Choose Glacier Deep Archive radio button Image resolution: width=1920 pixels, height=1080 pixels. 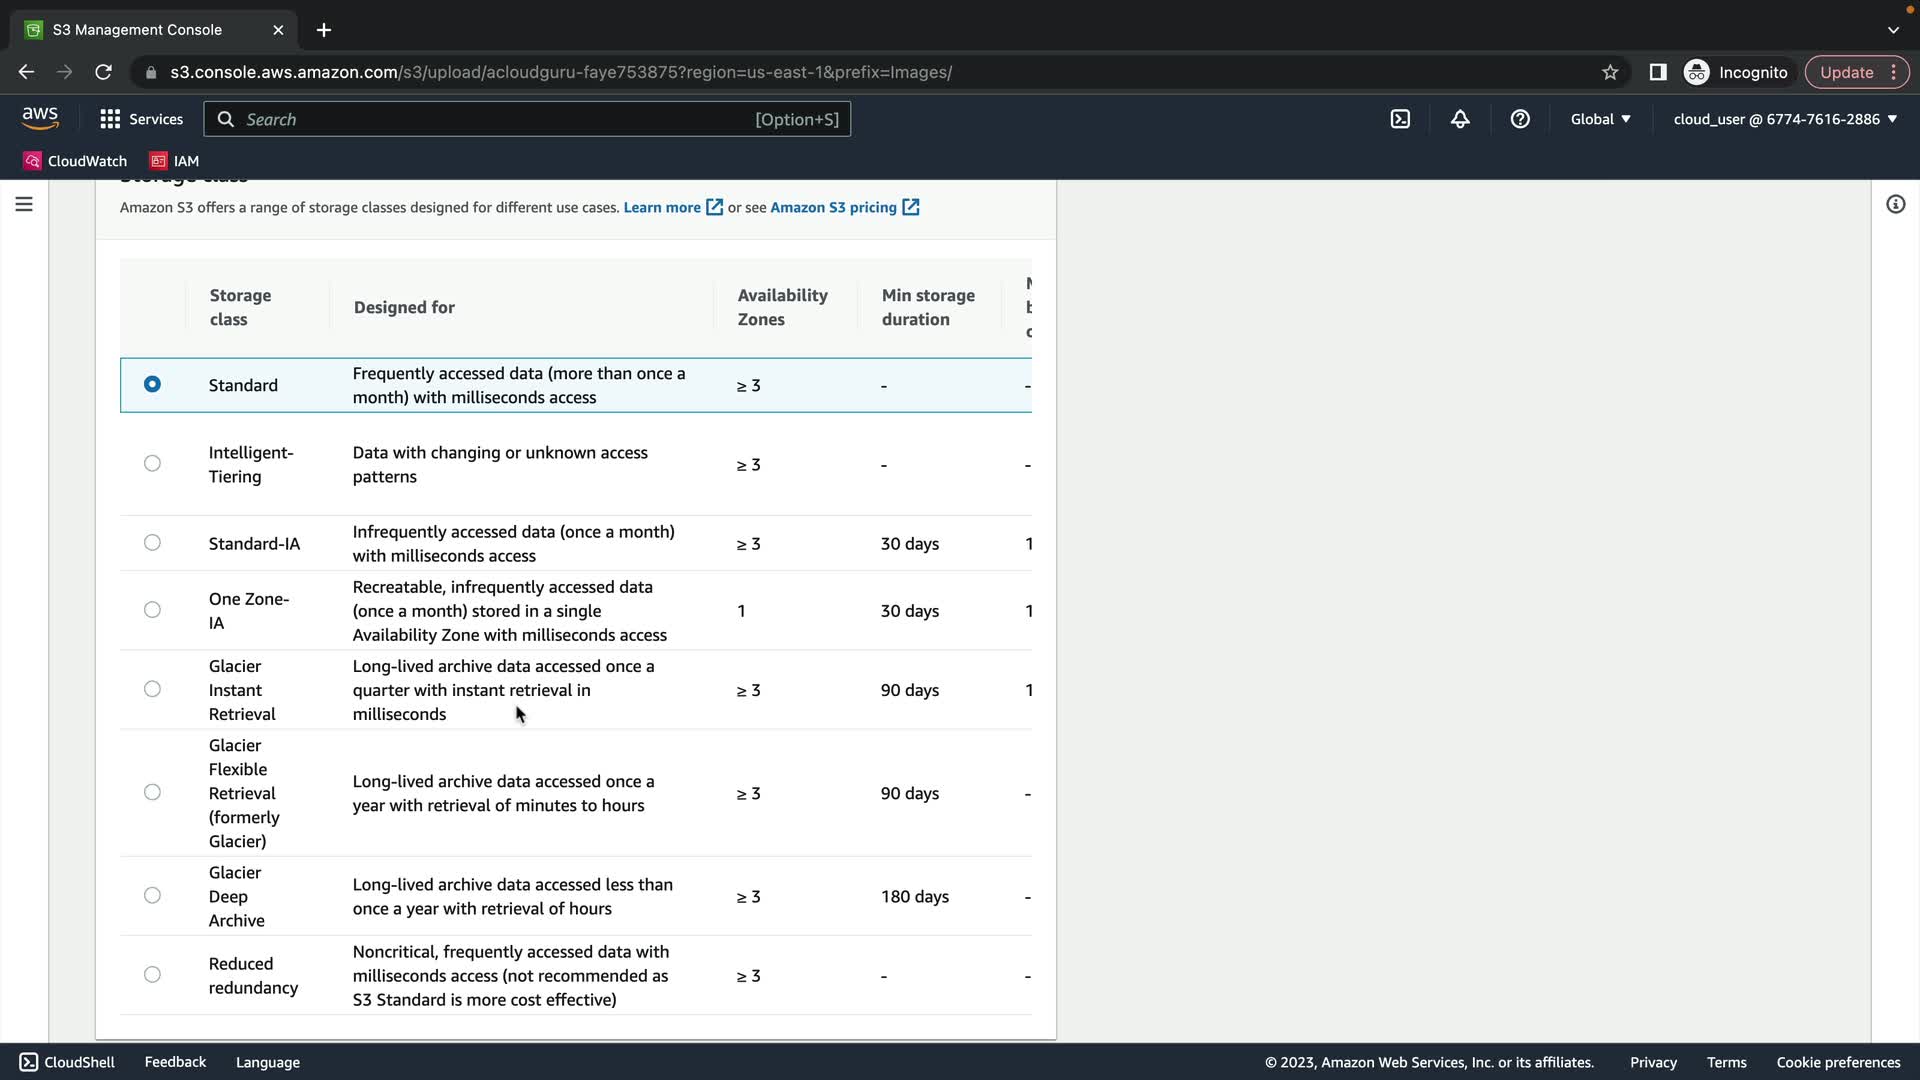pos(152,895)
